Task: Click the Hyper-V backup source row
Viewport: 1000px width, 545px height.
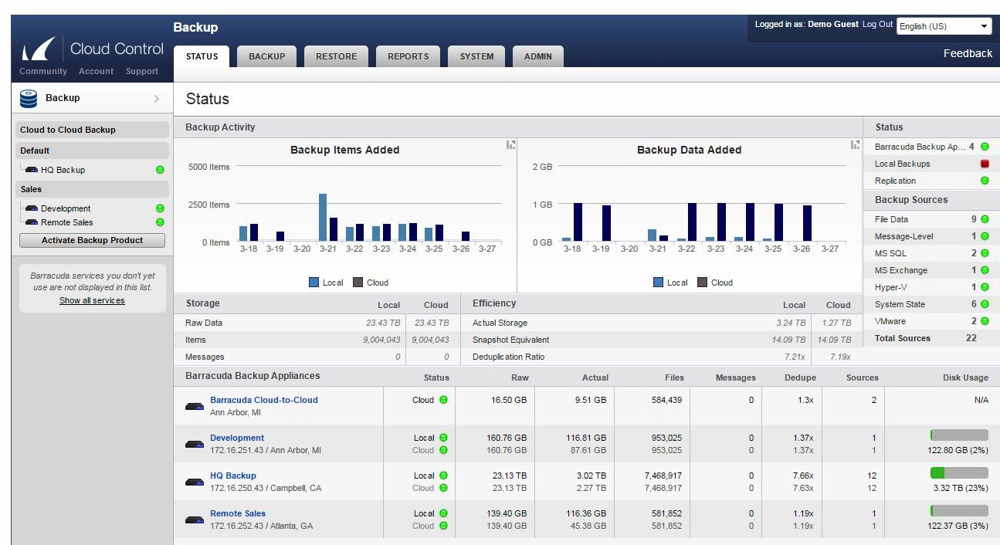Action: pos(931,287)
